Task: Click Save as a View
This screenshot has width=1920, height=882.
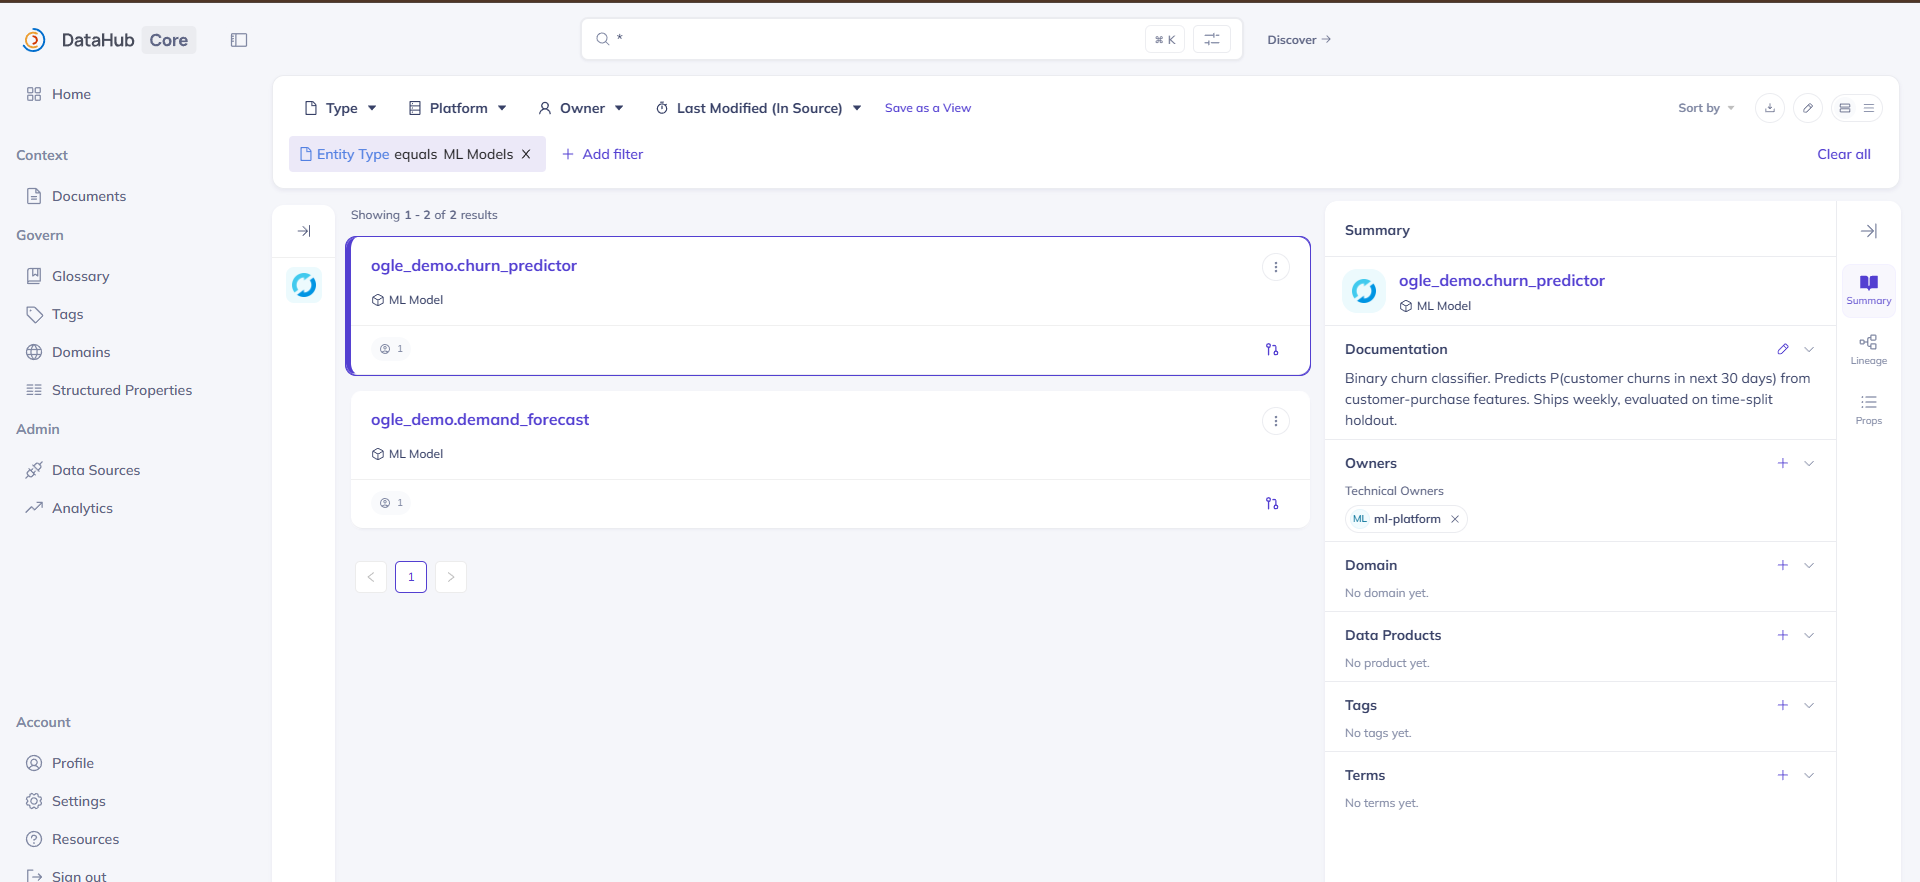Action: point(927,108)
